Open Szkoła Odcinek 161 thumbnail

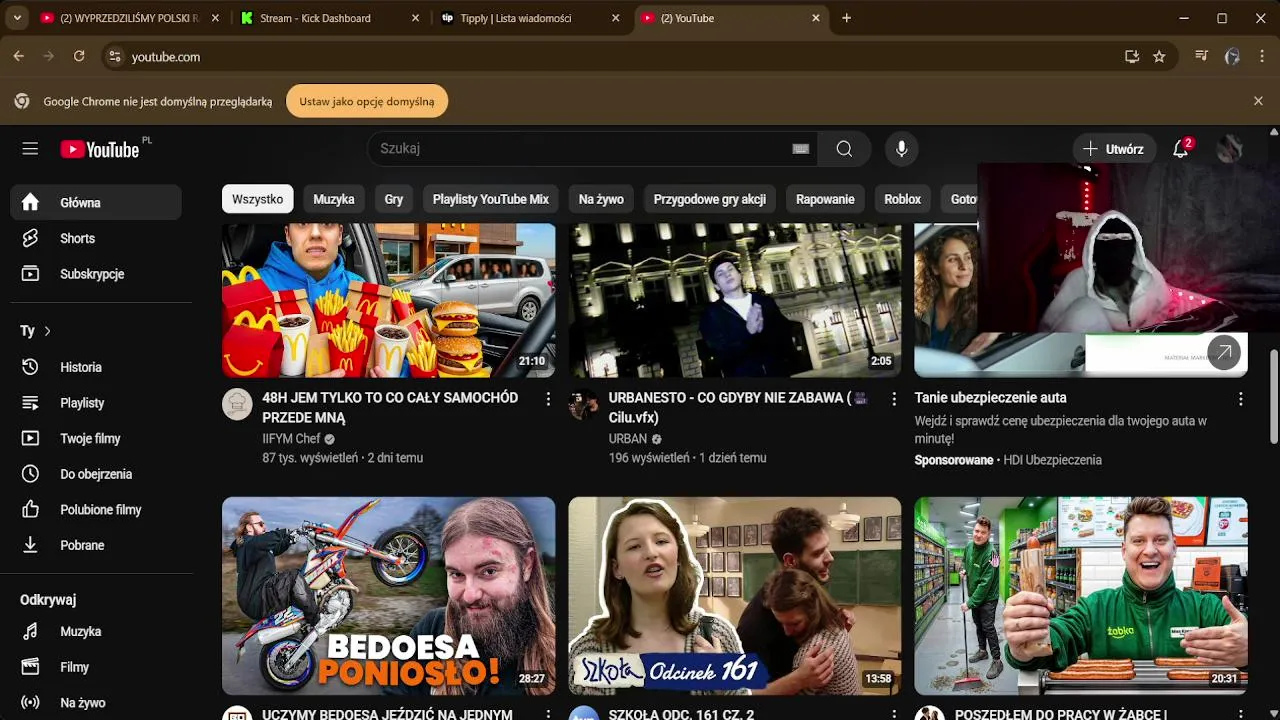[x=735, y=596]
